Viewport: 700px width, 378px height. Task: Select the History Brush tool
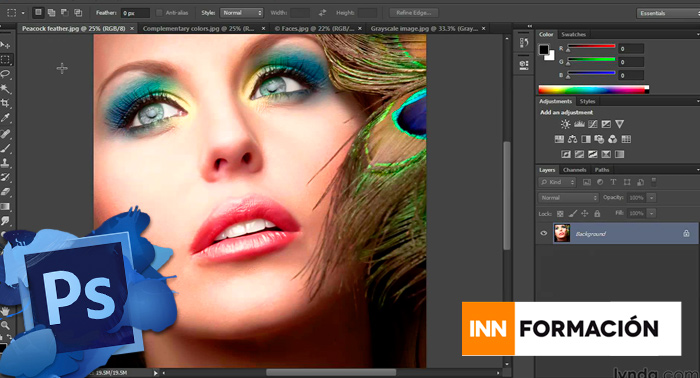(5, 177)
